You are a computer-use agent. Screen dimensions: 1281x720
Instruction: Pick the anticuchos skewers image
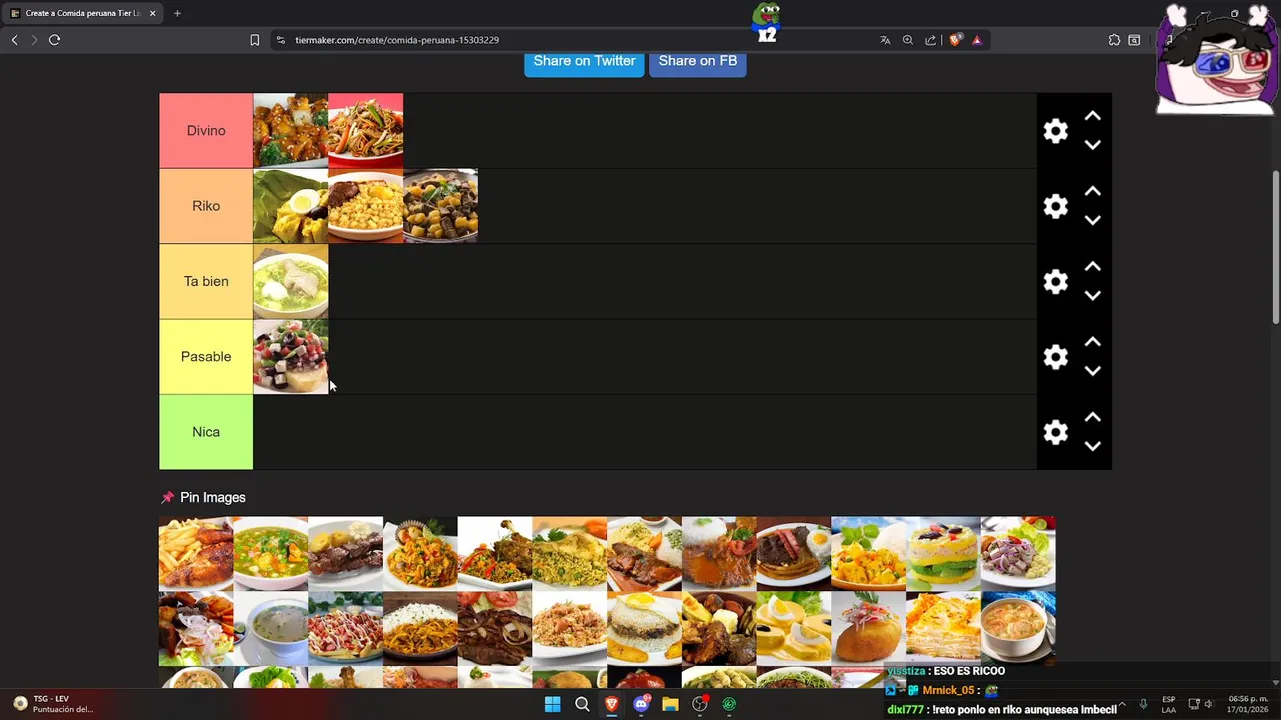pyautogui.click(x=346, y=553)
